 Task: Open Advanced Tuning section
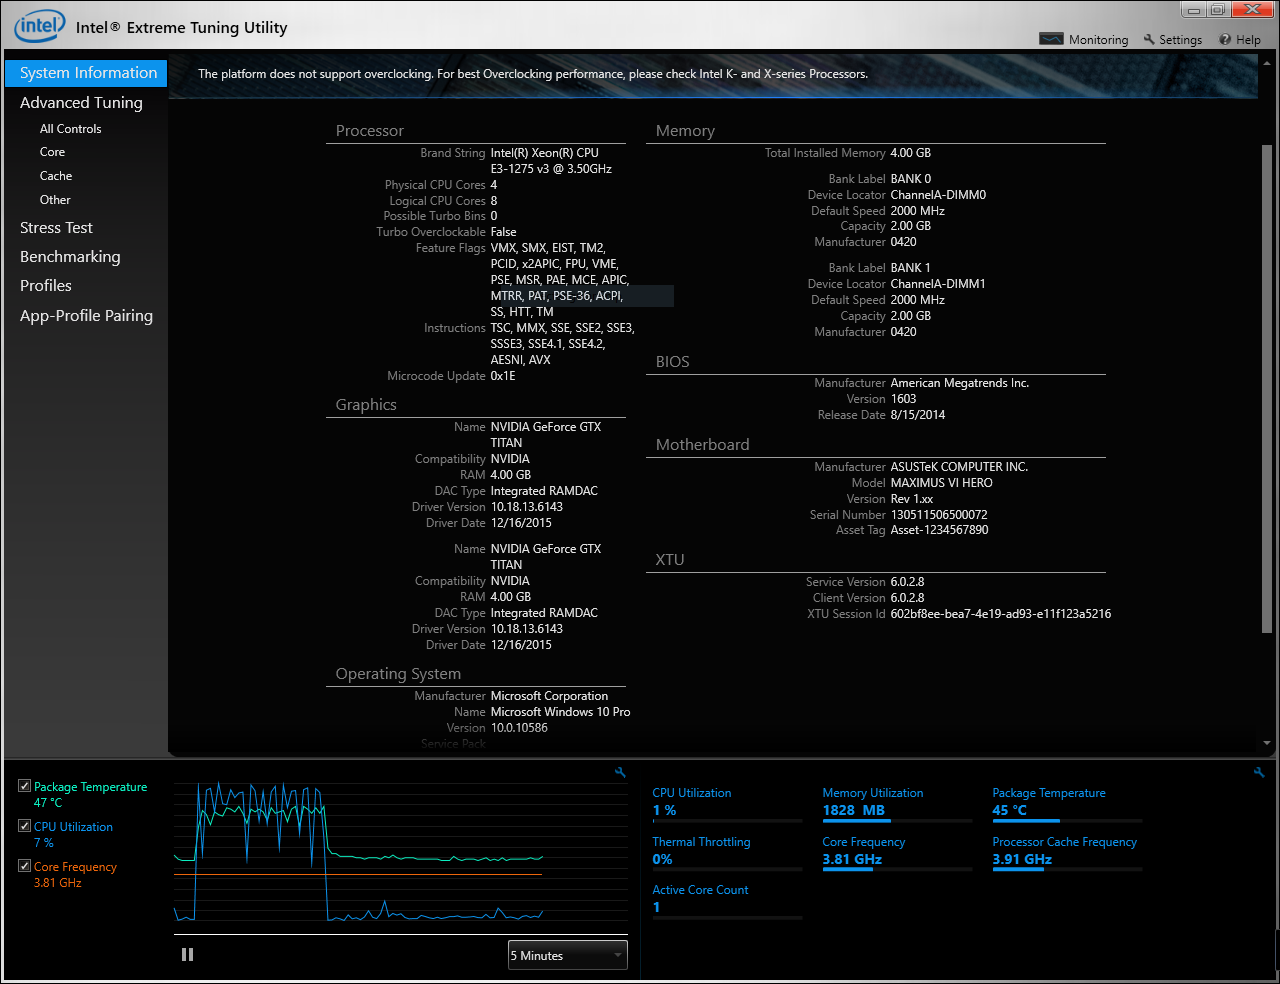click(81, 102)
